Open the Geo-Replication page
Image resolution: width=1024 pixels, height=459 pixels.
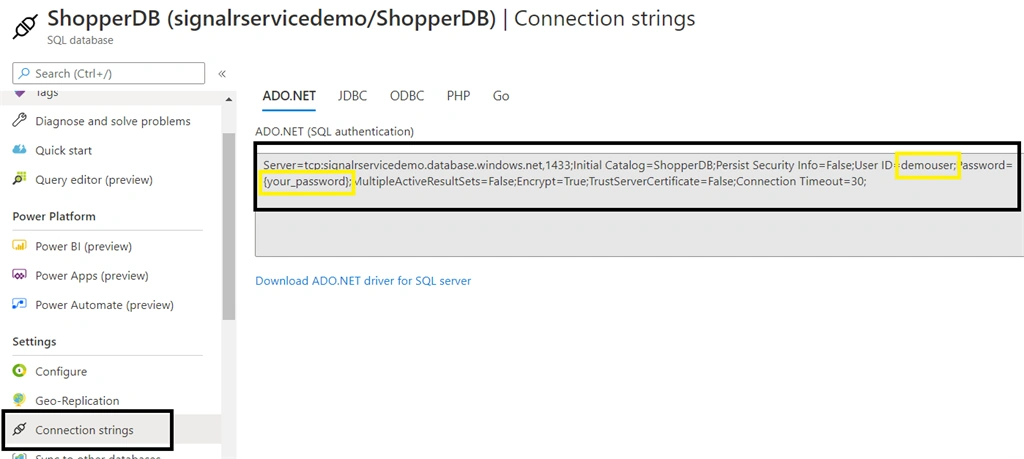pos(77,400)
